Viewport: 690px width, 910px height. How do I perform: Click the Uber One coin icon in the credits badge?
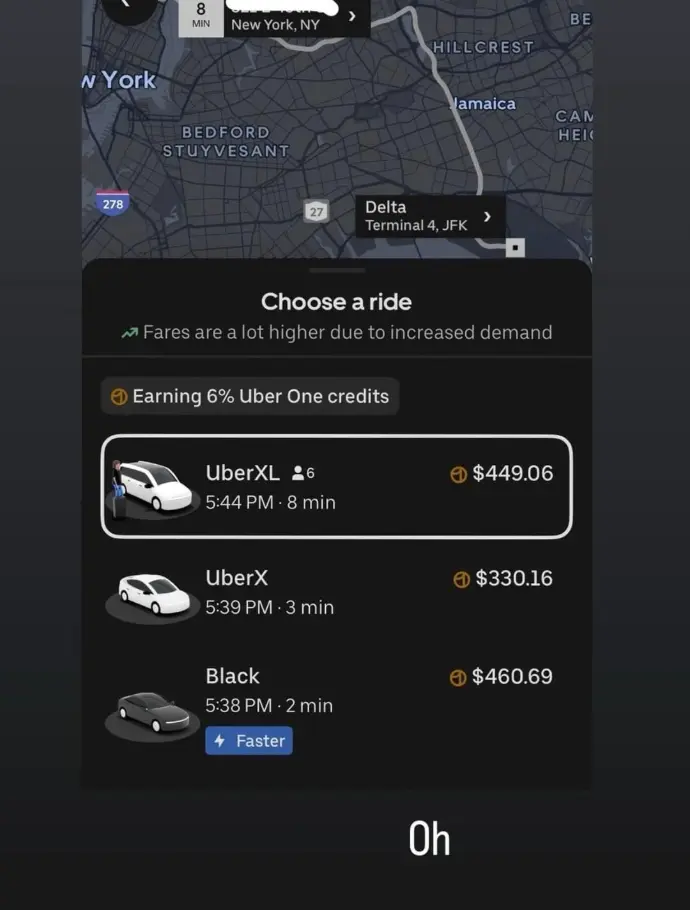(x=119, y=397)
